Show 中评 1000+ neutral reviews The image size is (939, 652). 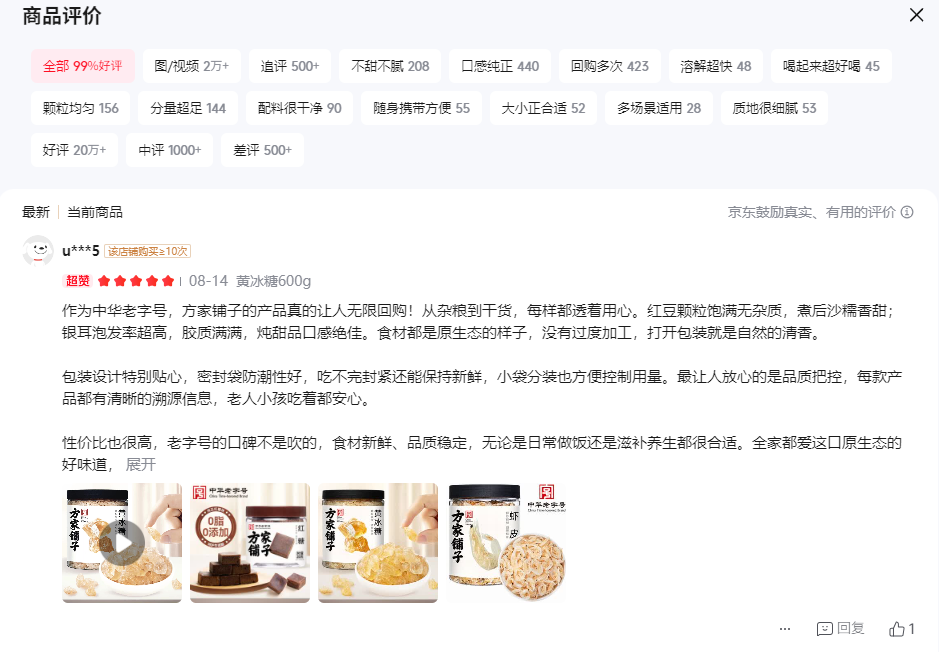pos(169,150)
